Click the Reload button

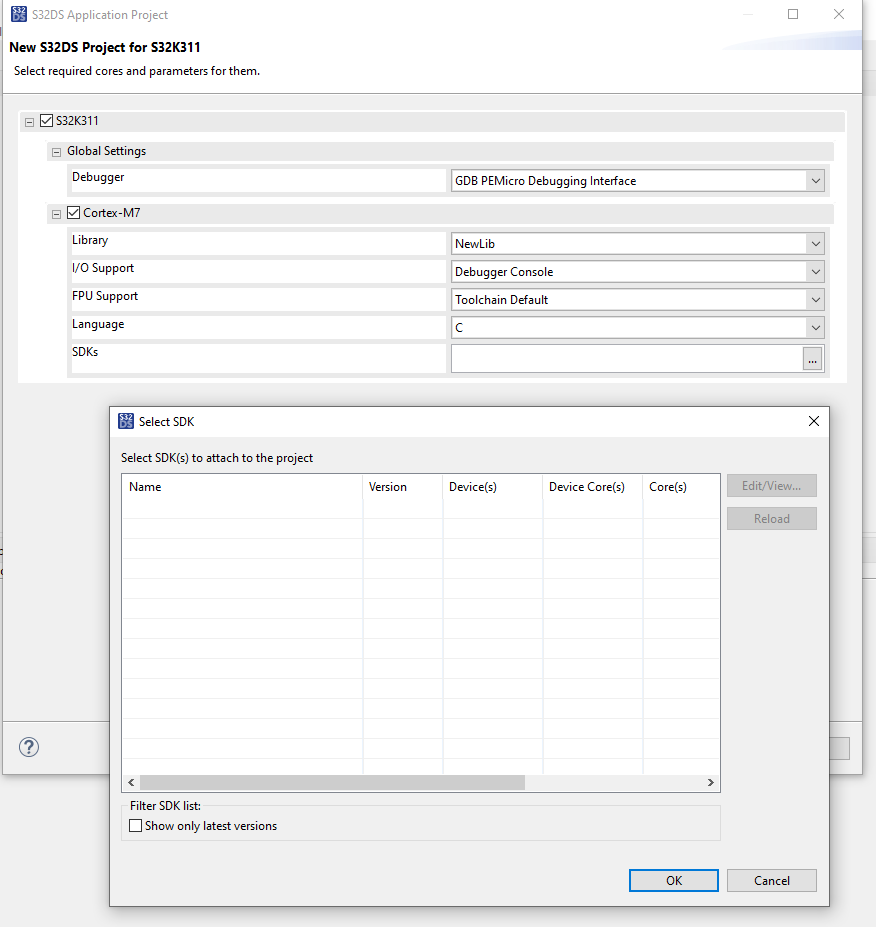pyautogui.click(x=771, y=518)
